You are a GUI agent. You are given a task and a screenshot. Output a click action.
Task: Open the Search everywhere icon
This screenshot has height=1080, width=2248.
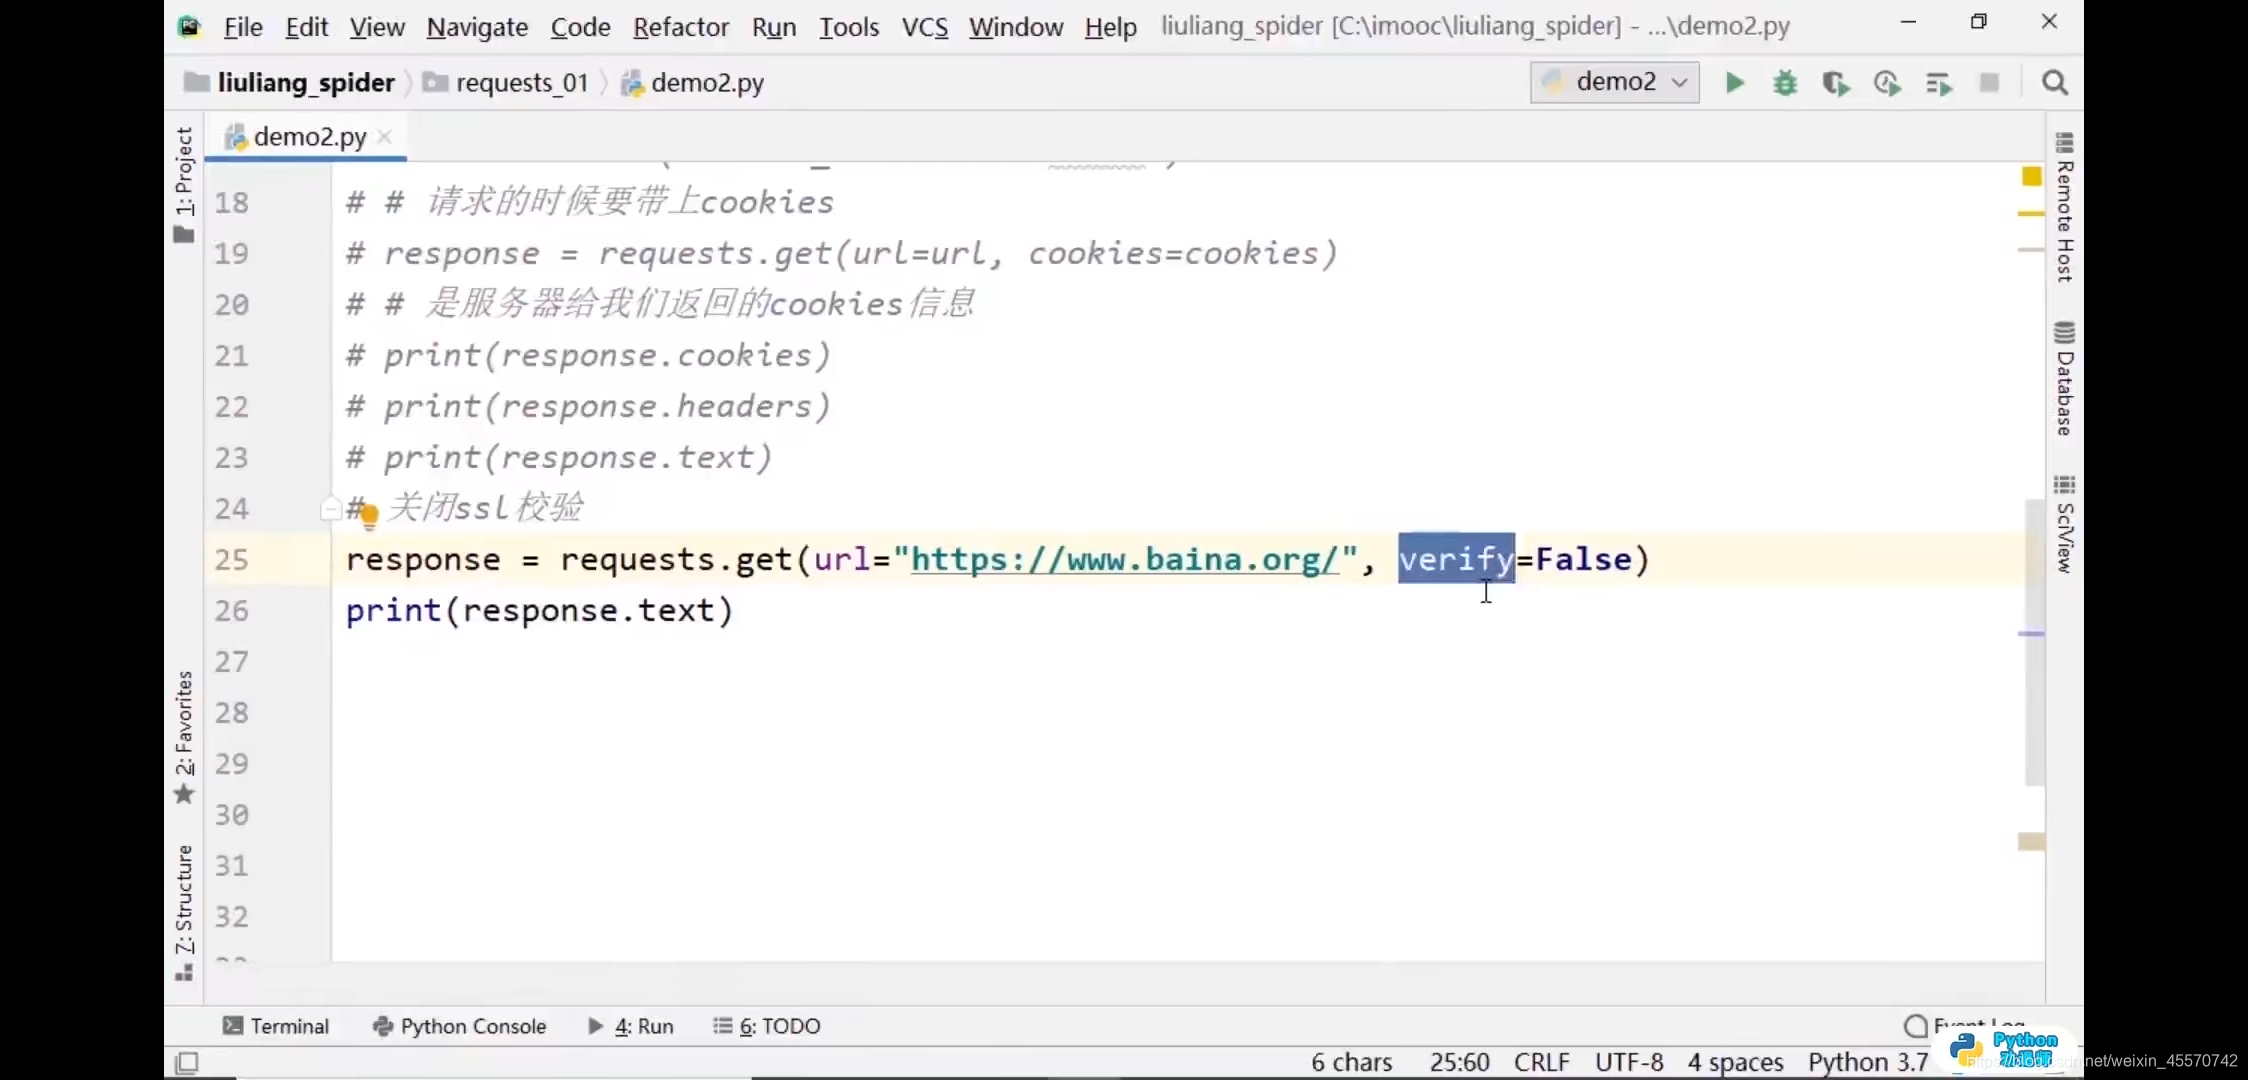point(2053,82)
